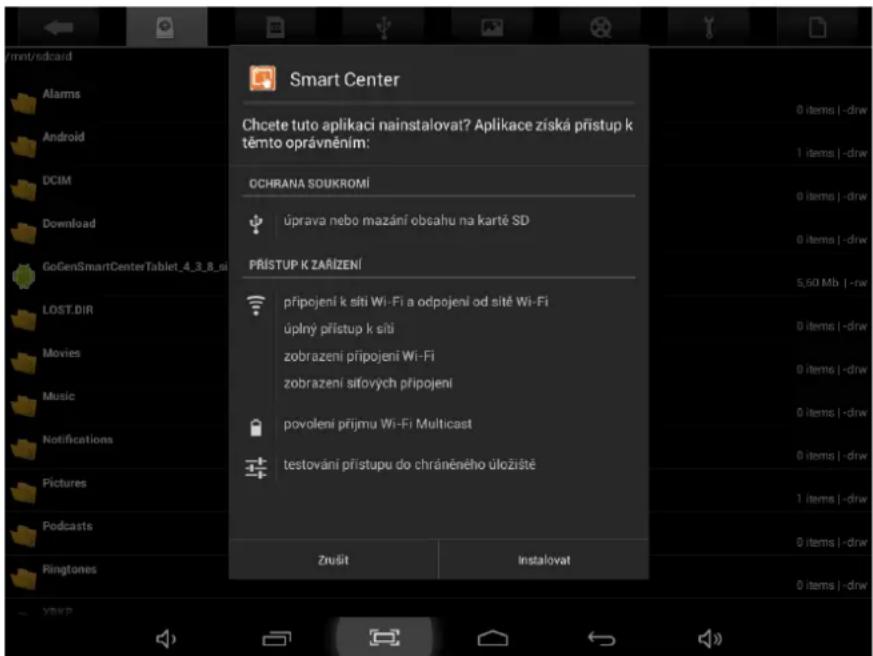Tap the Zrušit button

point(333,560)
